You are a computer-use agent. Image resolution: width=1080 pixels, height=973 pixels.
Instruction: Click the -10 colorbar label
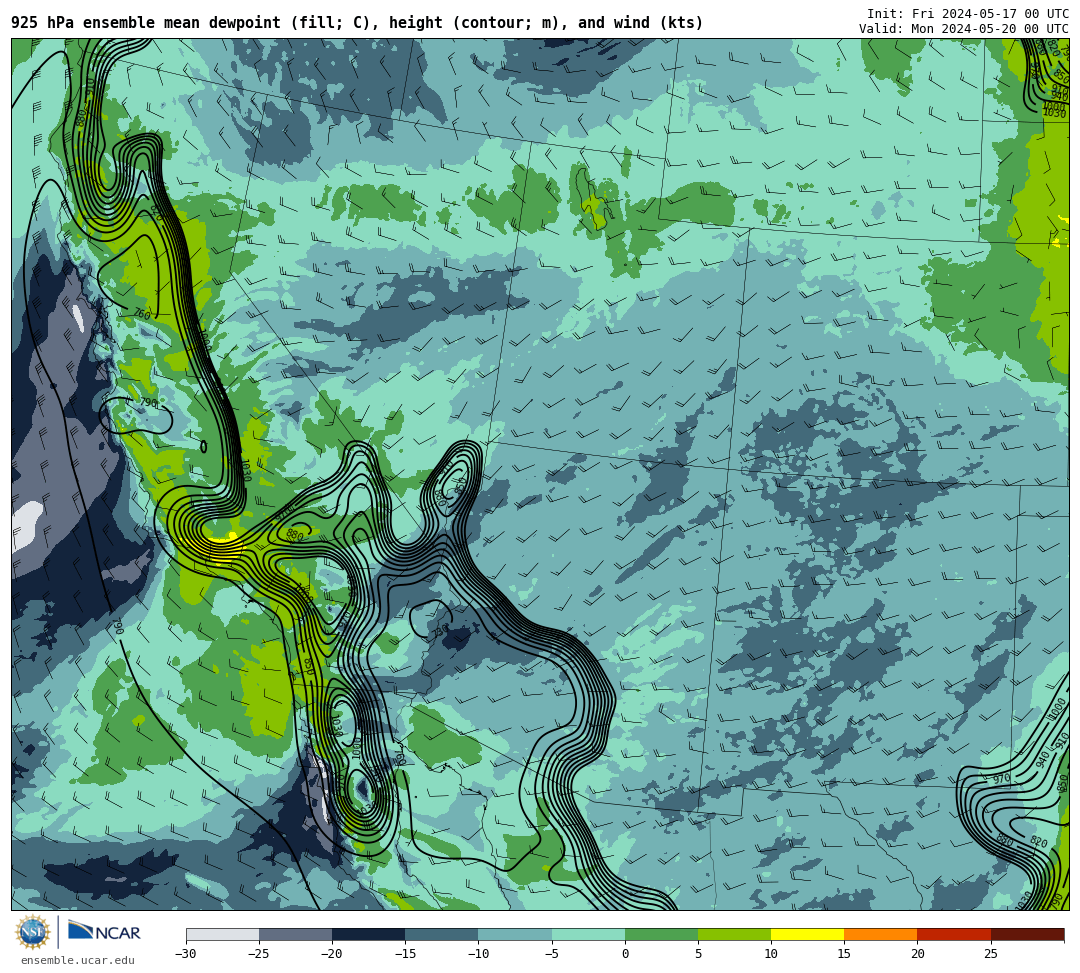click(x=478, y=954)
